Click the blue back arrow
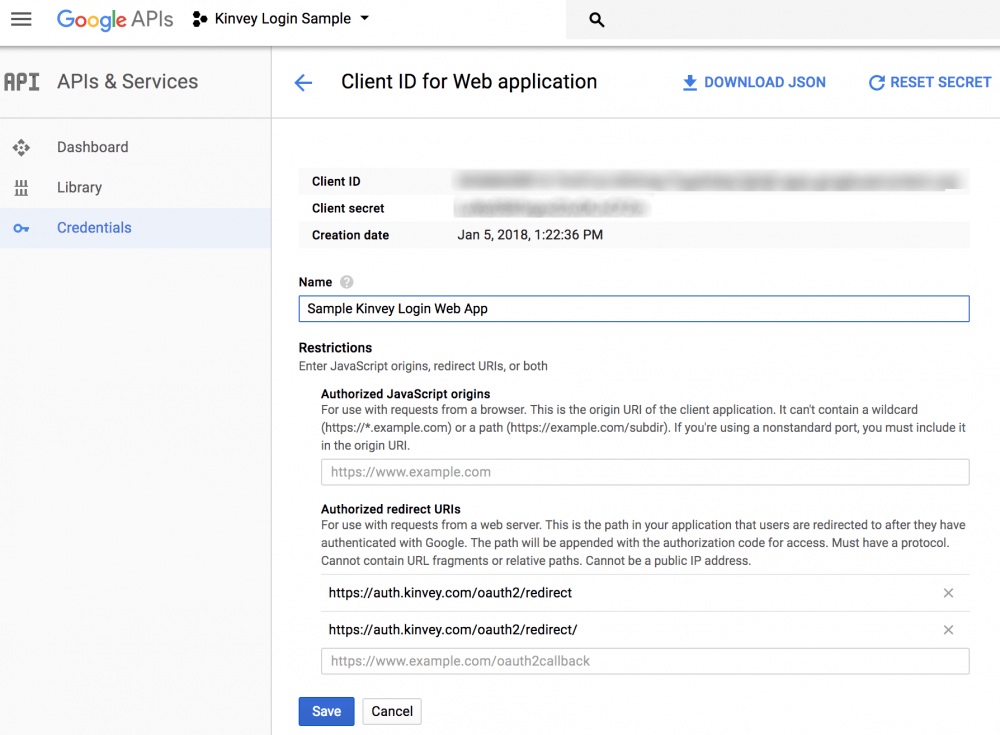Image resolution: width=1000 pixels, height=735 pixels. pyautogui.click(x=303, y=83)
